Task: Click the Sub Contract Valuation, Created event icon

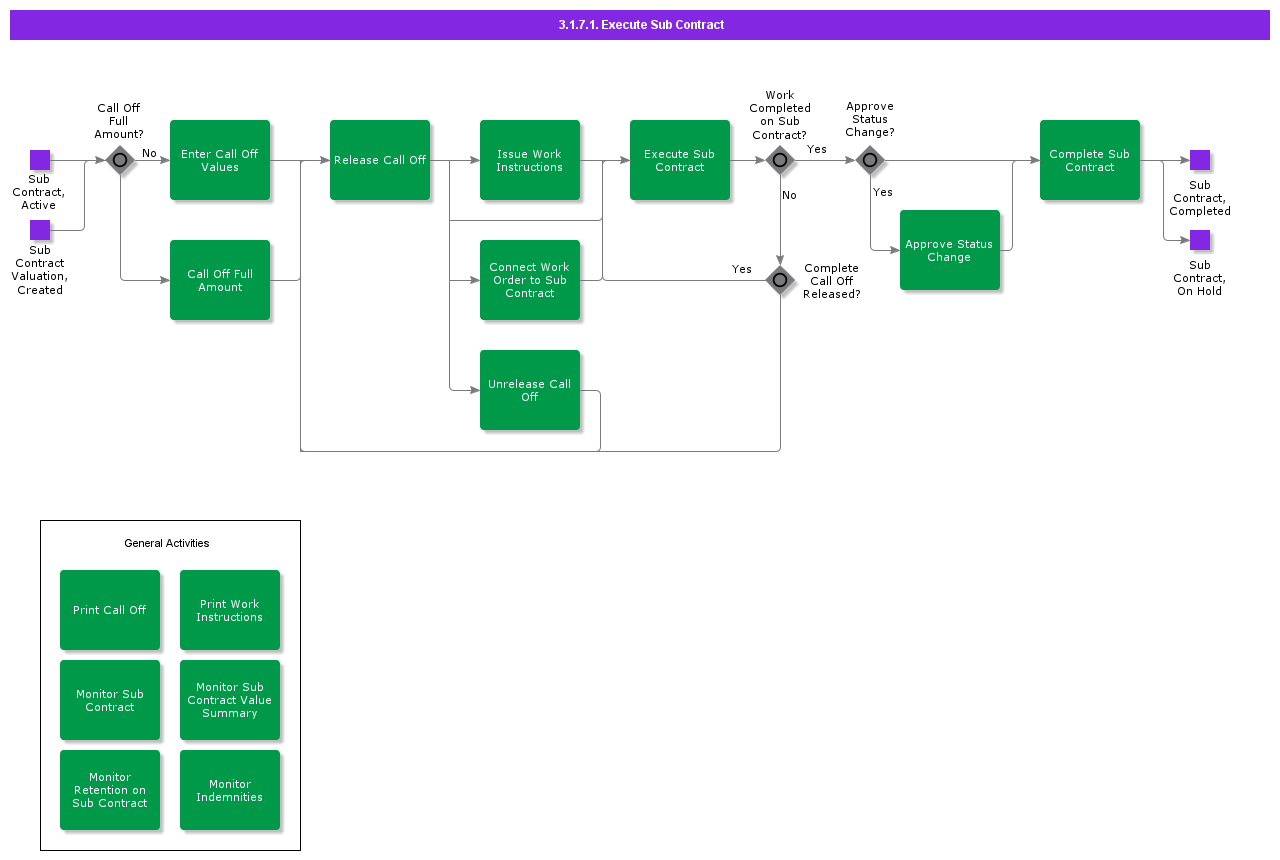Action: pos(40,230)
